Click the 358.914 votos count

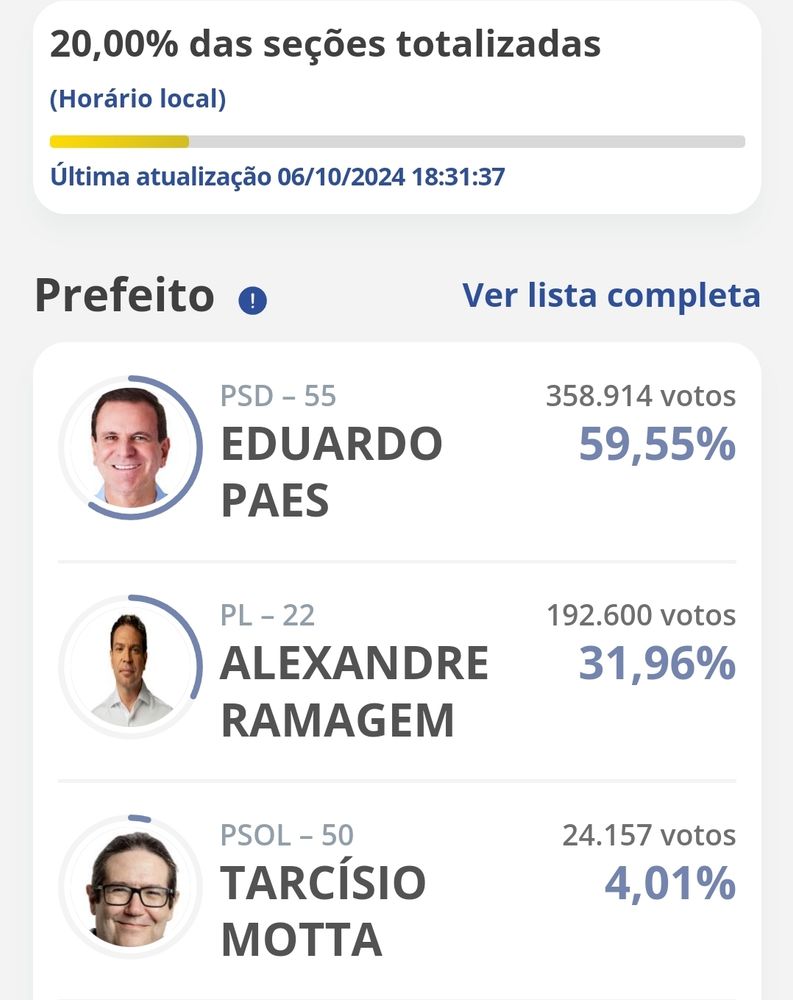[x=640, y=396]
